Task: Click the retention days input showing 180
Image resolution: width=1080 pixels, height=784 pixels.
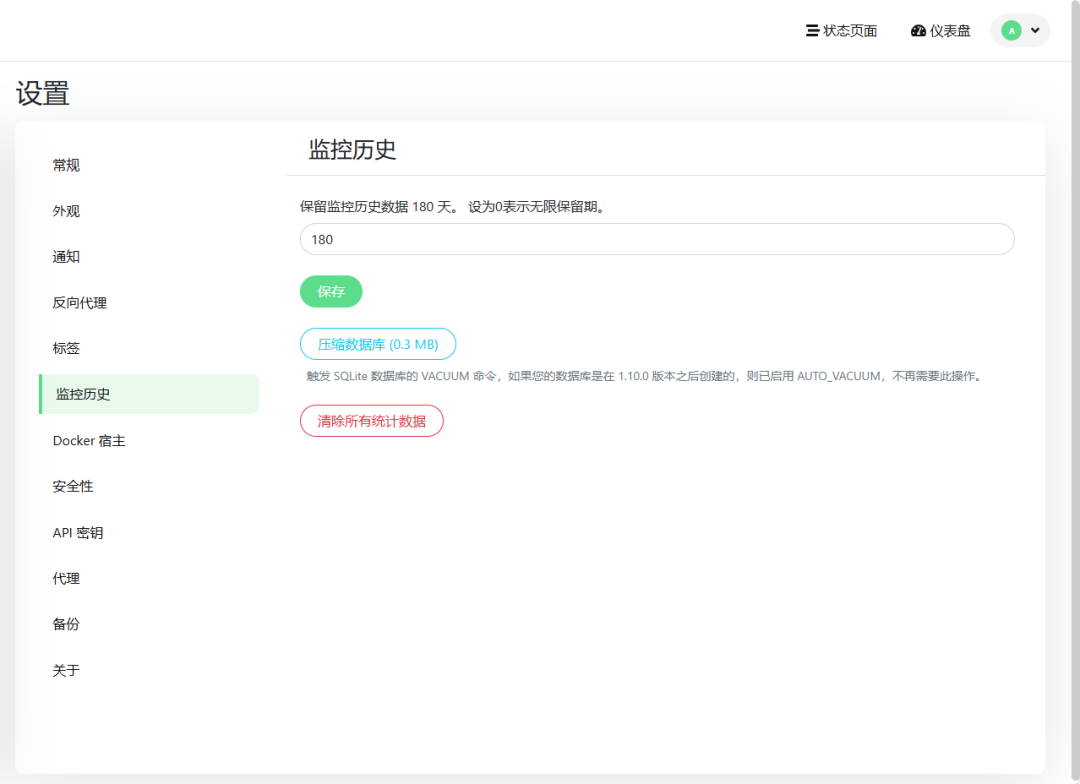Action: pos(656,239)
